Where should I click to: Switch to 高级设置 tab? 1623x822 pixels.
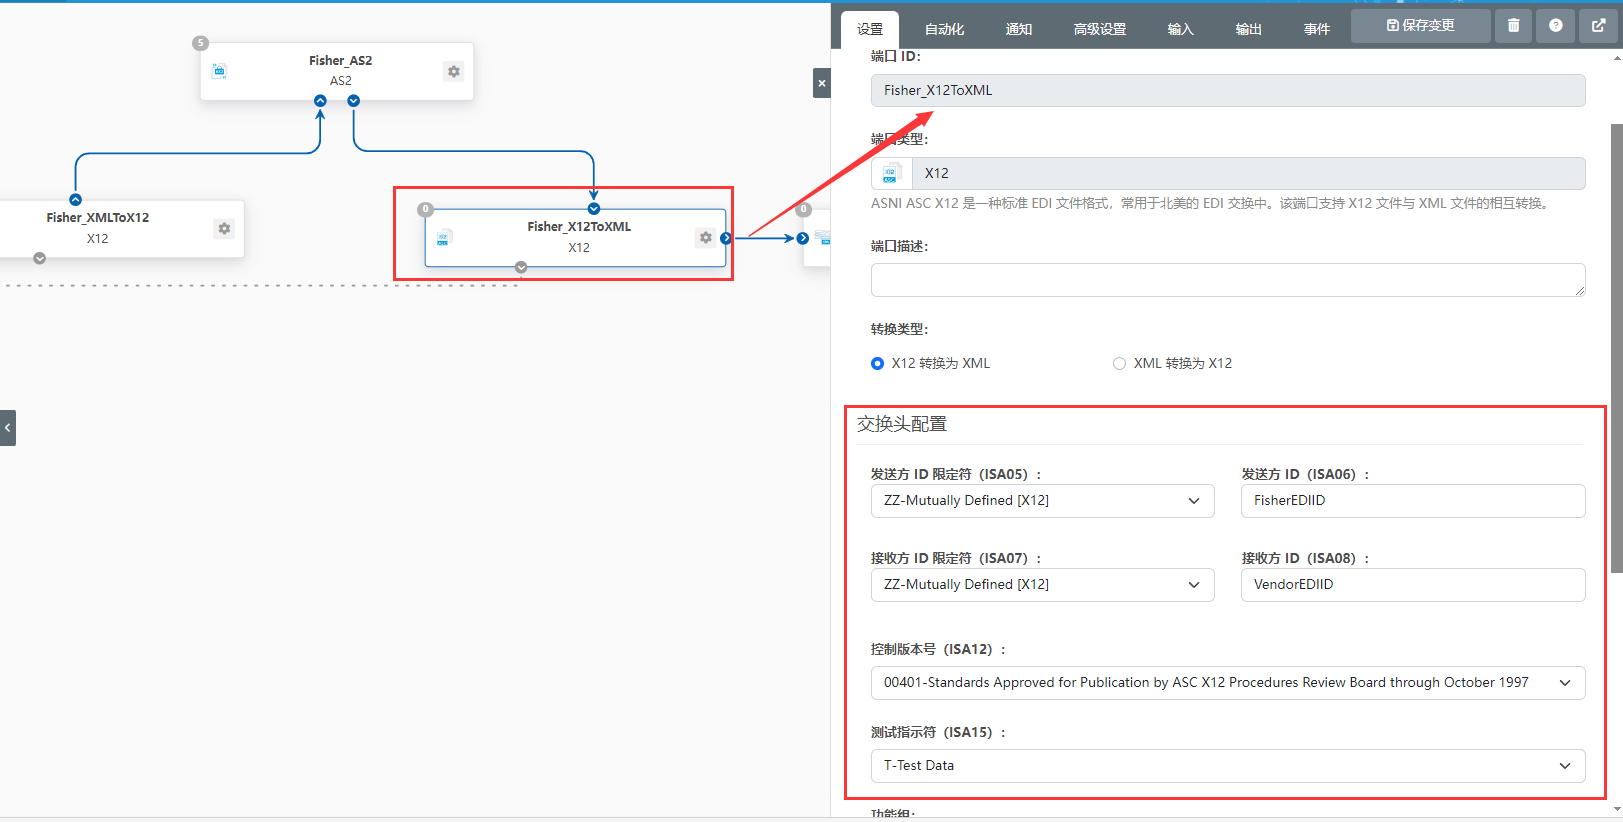(x=1099, y=29)
